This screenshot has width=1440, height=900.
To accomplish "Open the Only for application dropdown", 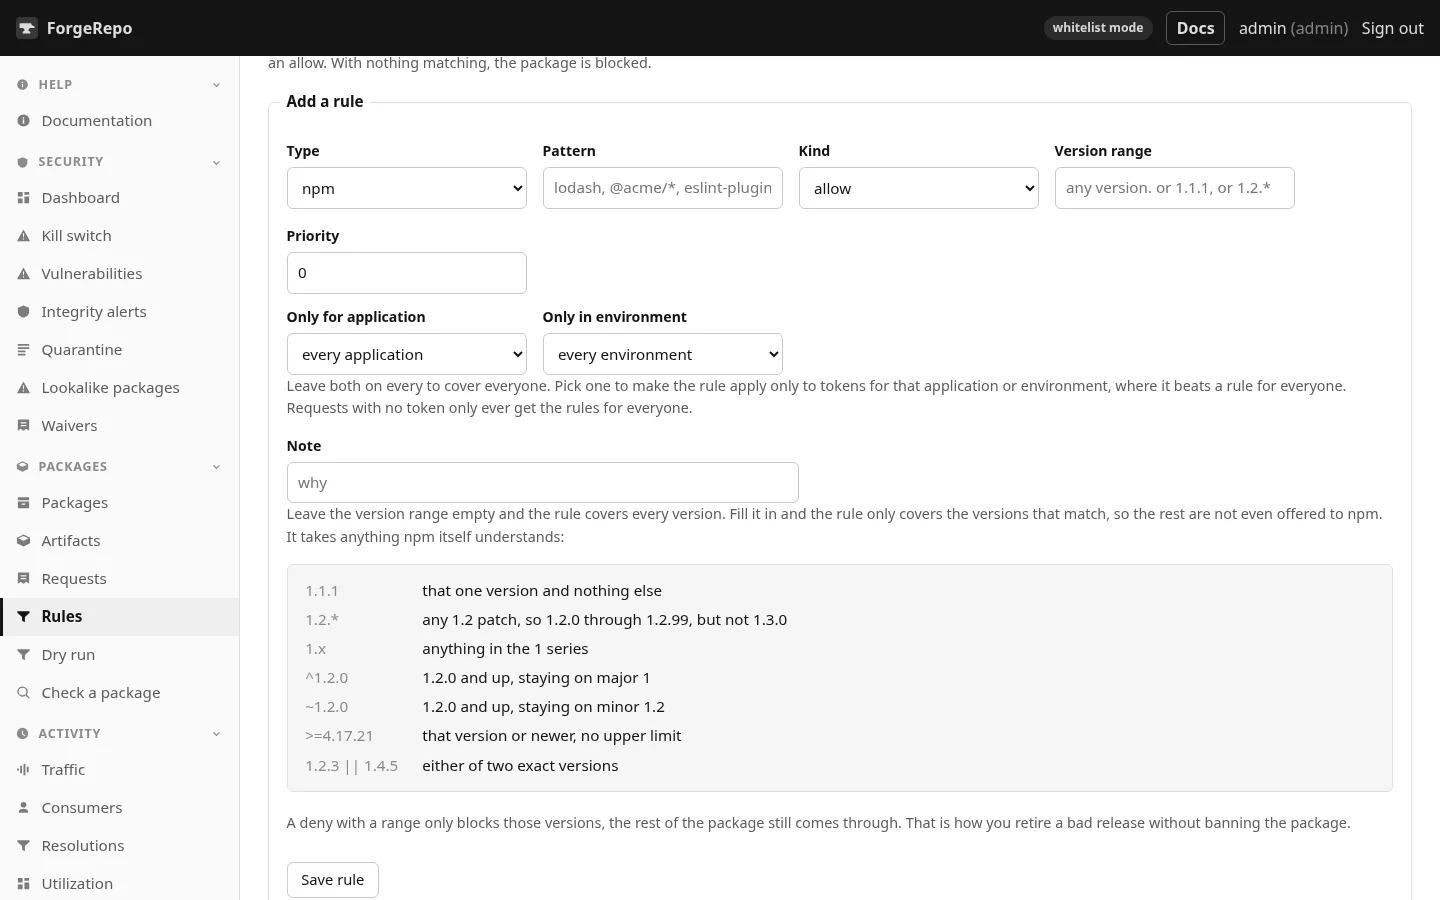I will tap(406, 354).
